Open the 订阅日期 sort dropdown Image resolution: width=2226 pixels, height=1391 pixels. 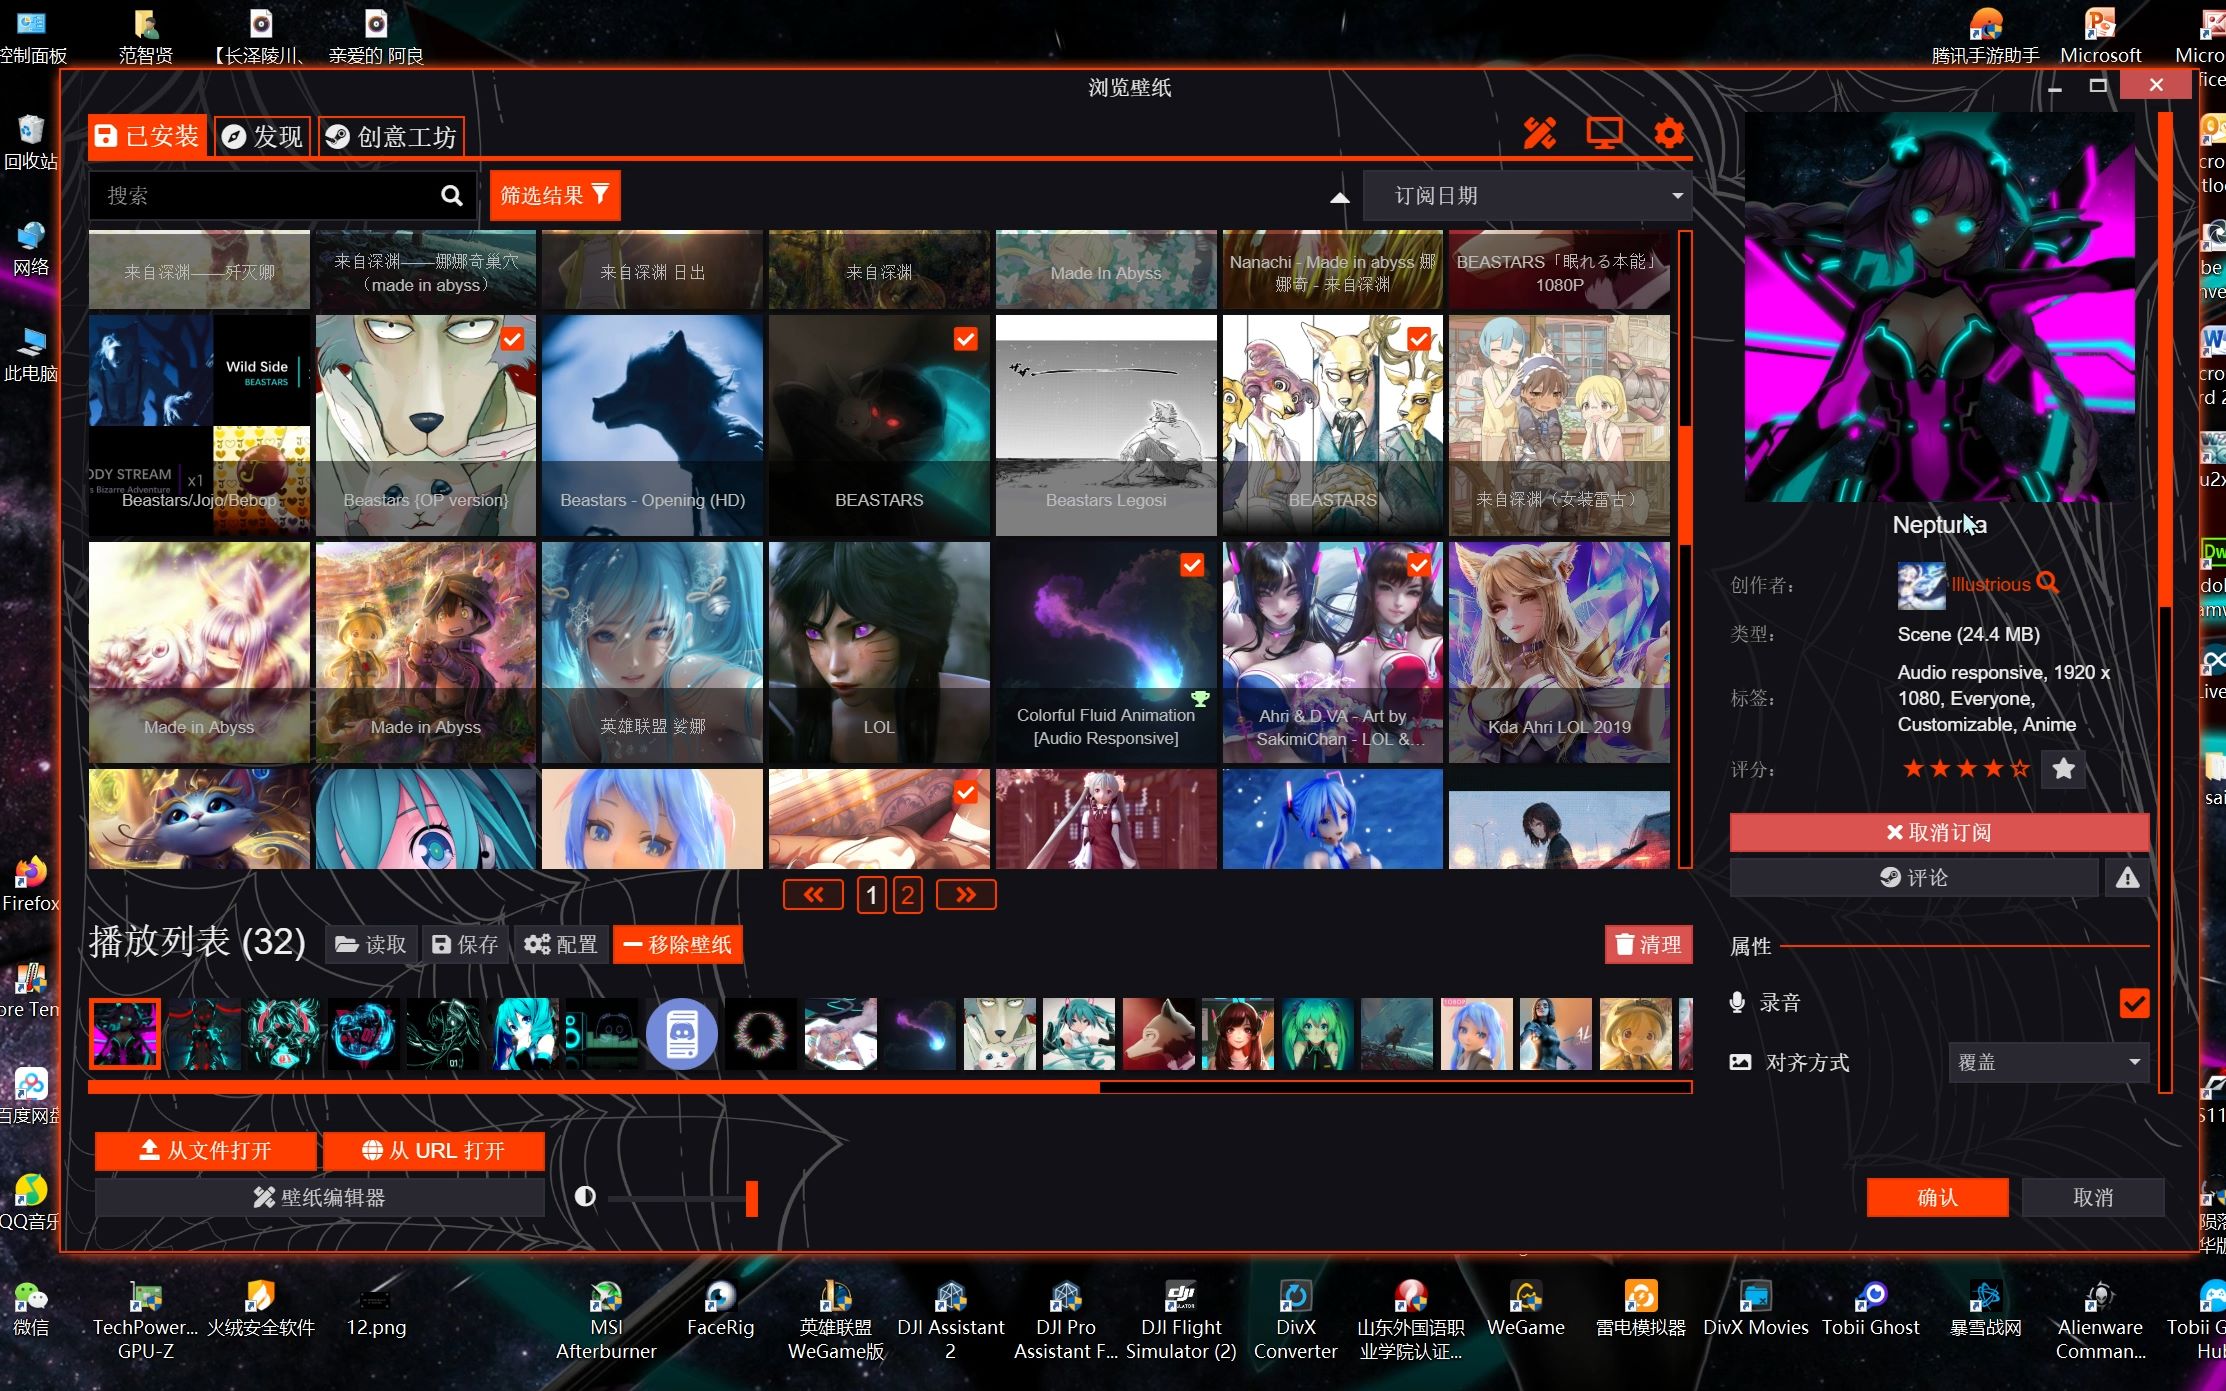click(x=1528, y=196)
